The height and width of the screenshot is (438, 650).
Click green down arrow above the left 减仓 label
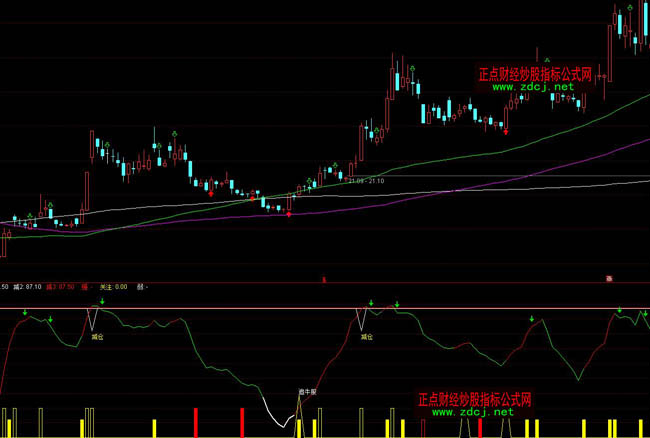[101, 300]
